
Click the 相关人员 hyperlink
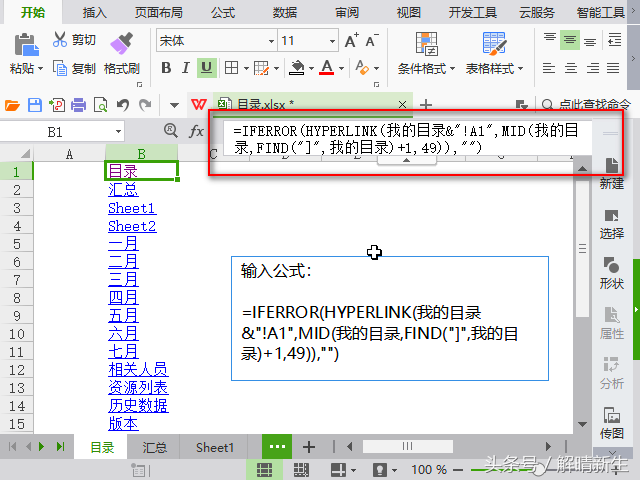(x=138, y=369)
